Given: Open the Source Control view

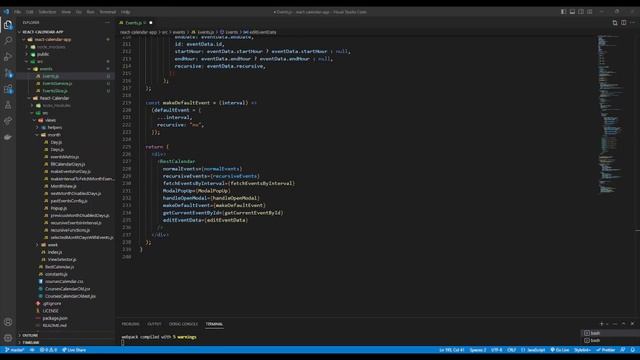Looking at the screenshot, I should [x=8, y=73].
